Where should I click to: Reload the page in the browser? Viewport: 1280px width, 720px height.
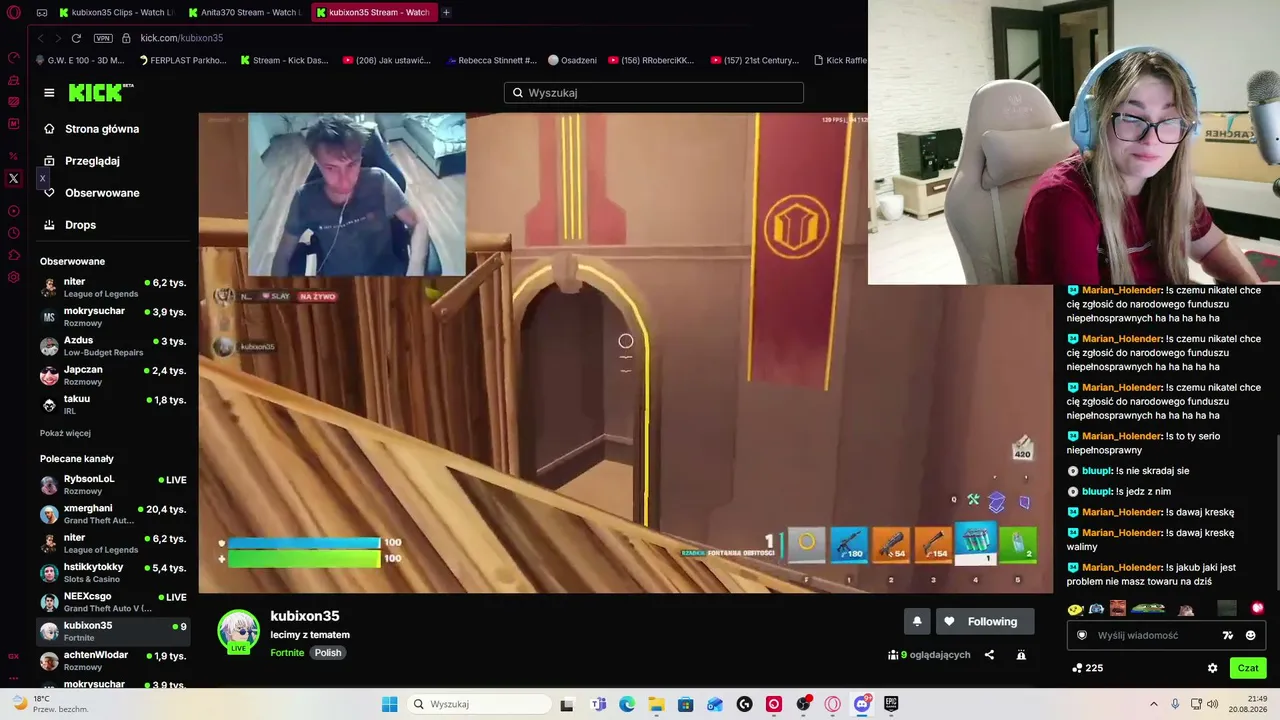(76, 38)
